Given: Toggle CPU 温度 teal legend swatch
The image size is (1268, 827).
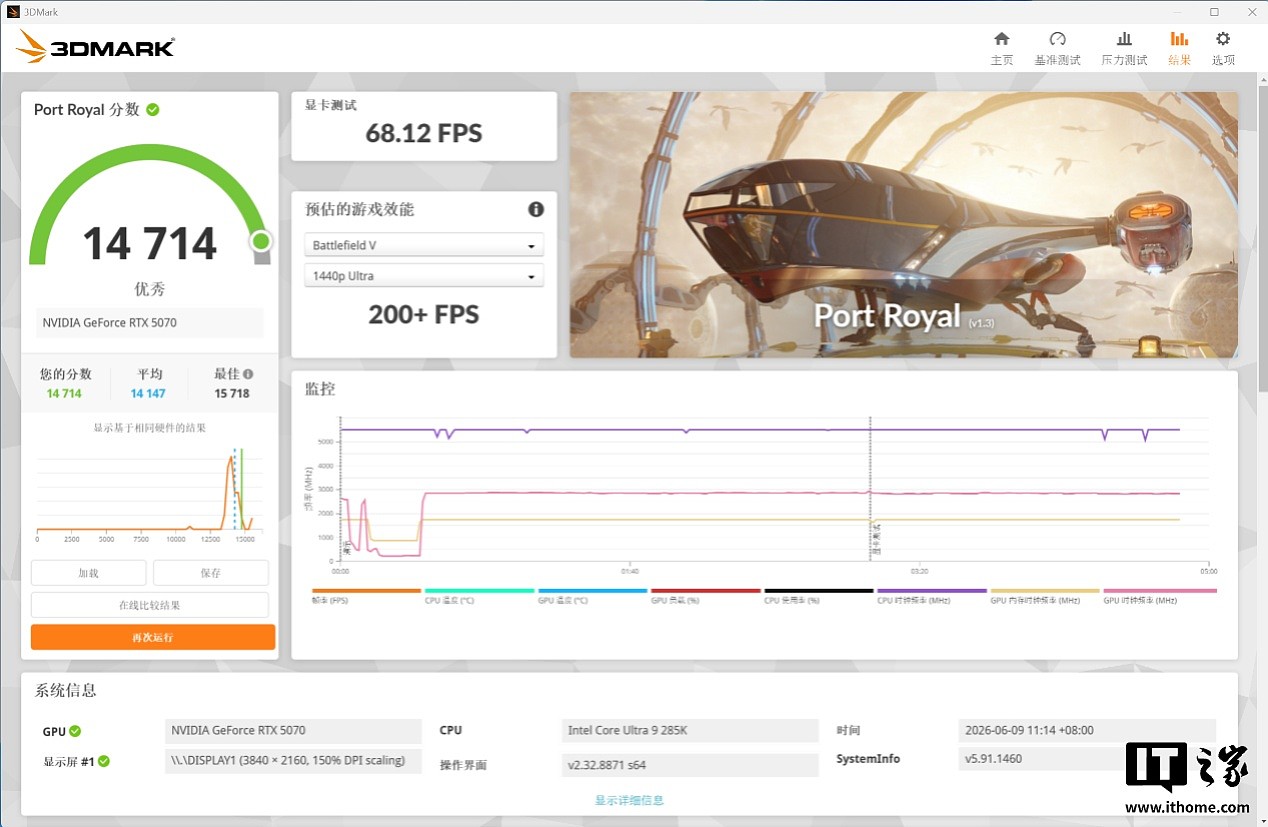Looking at the screenshot, I should (x=479, y=591).
